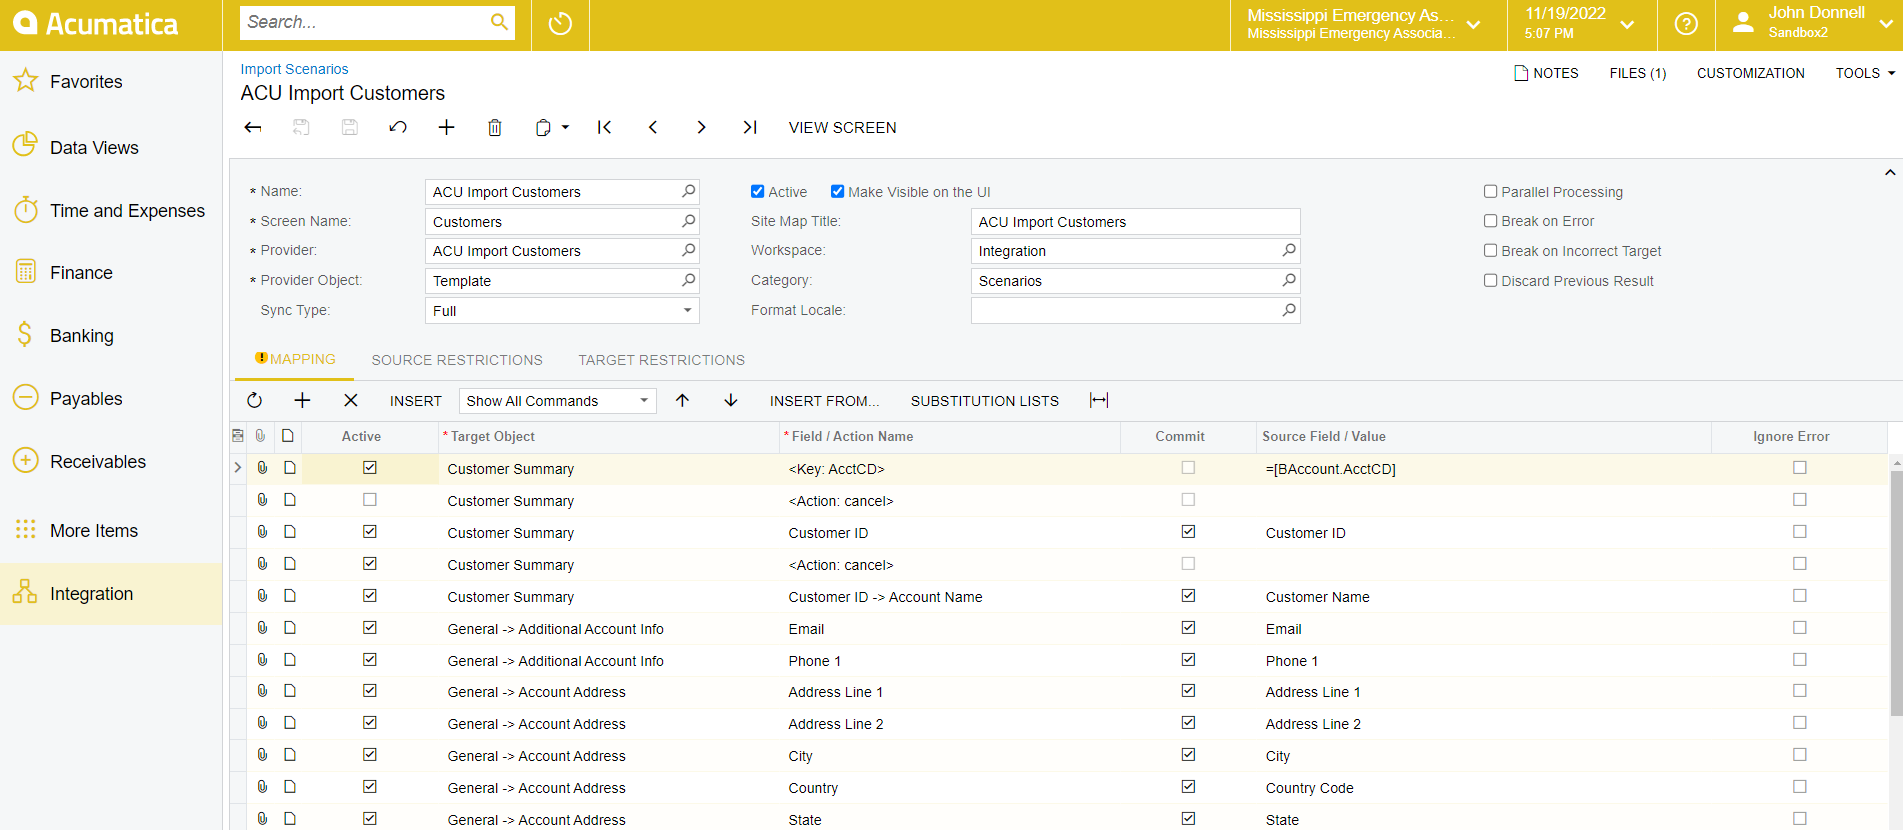Screen dimensions: 1903x830
Task: Toggle Ignore Error for the Email row
Action: [1800, 627]
